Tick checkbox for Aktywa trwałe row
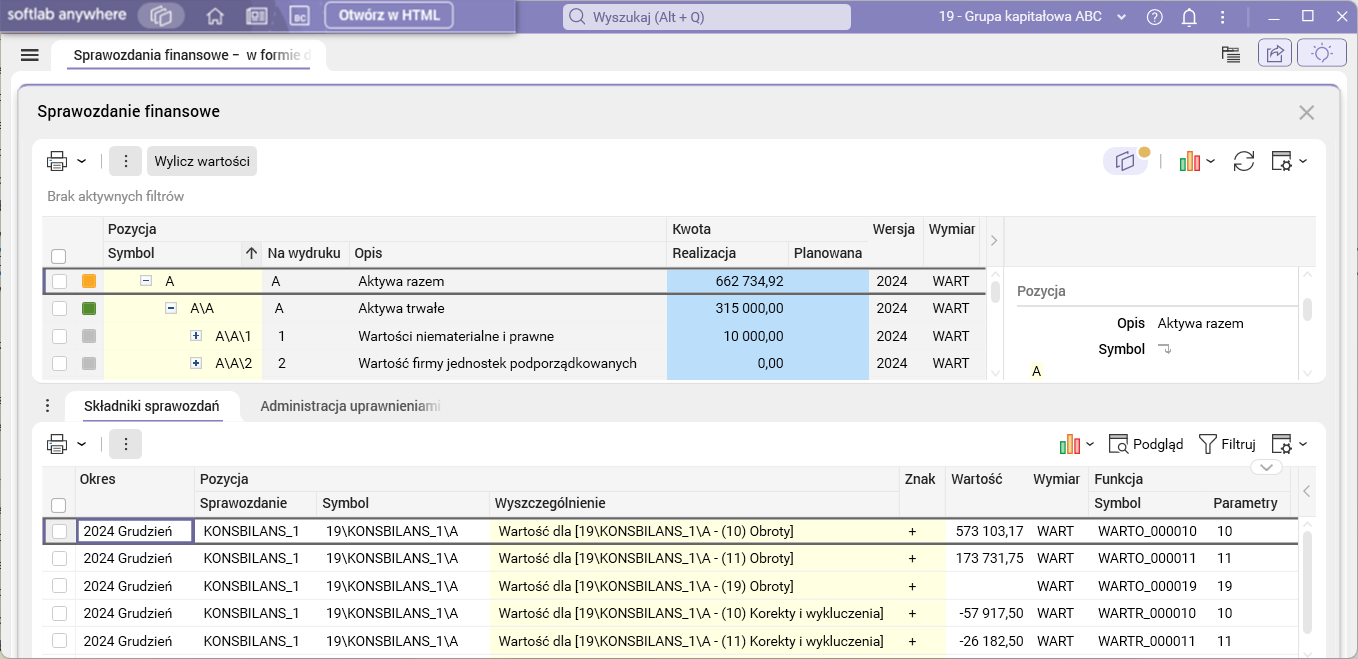The image size is (1358, 659). [60, 309]
